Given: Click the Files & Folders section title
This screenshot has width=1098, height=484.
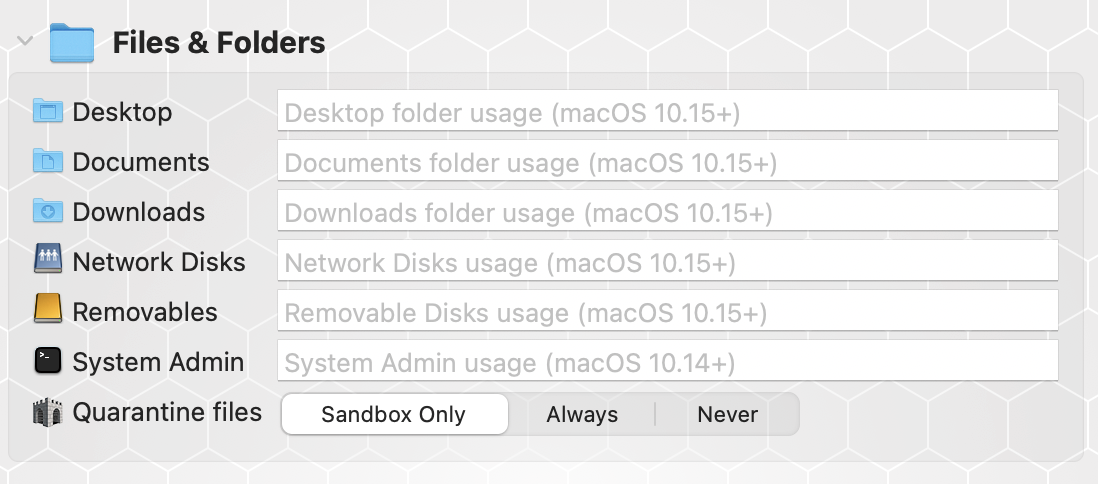Looking at the screenshot, I should (219, 43).
